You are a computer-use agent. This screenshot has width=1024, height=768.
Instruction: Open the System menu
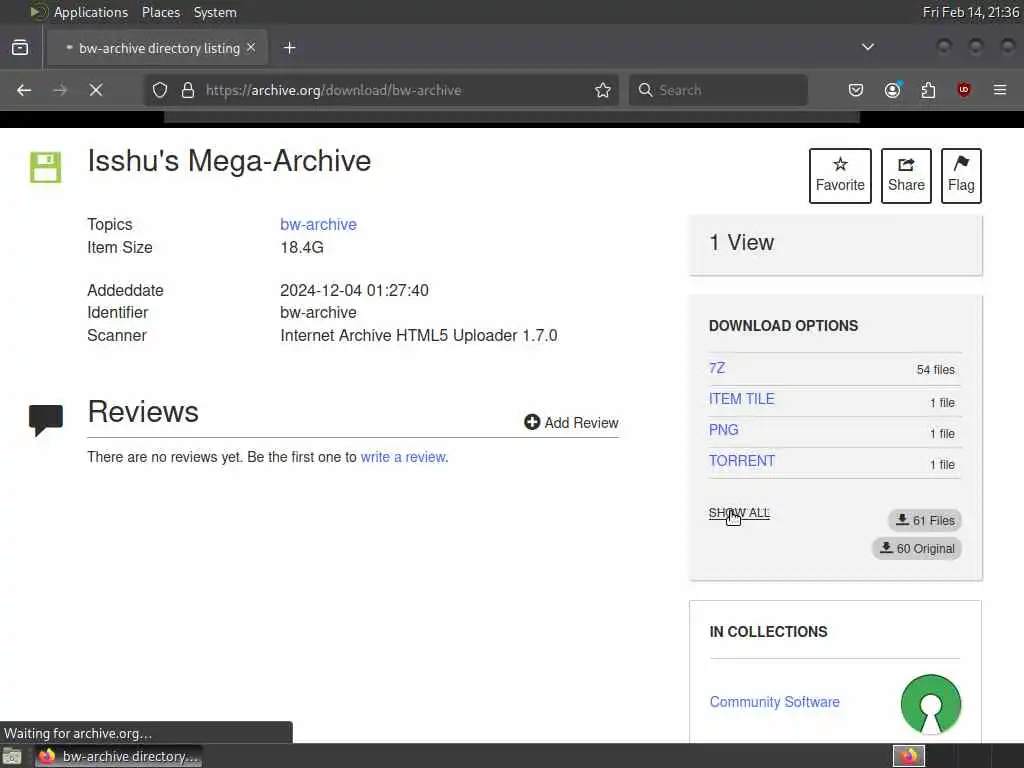(215, 12)
